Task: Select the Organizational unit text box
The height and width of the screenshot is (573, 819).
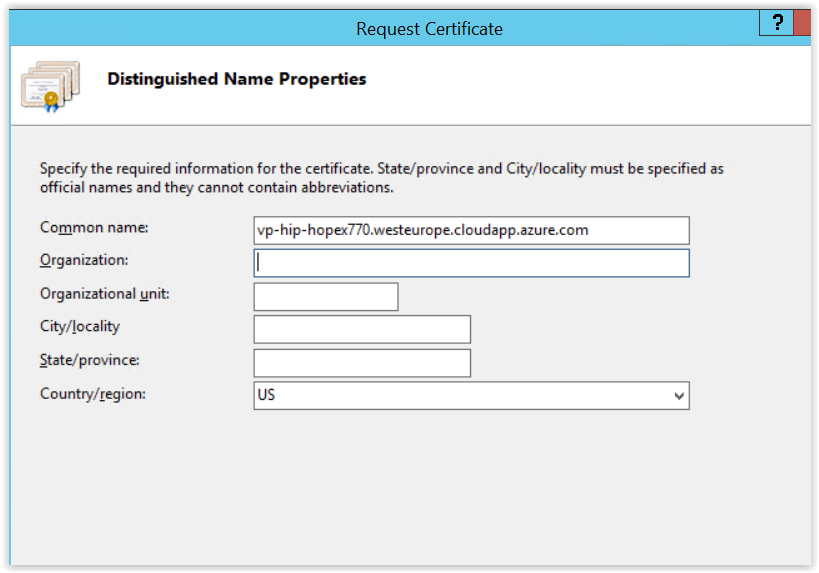Action: 326,297
